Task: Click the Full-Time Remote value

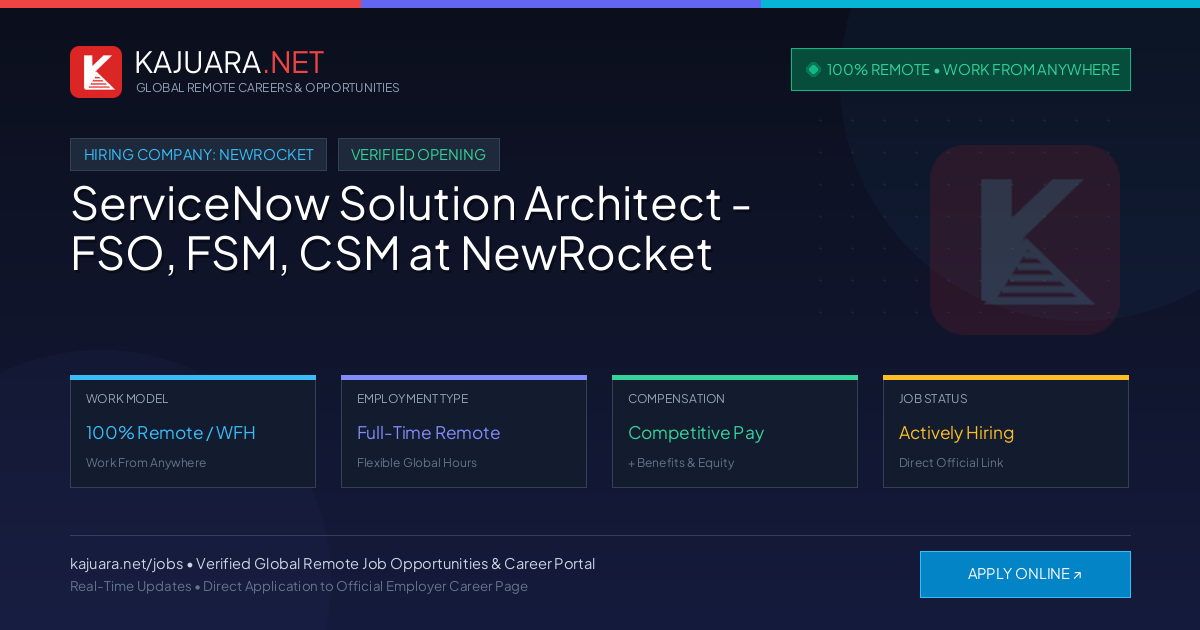Action: point(428,433)
